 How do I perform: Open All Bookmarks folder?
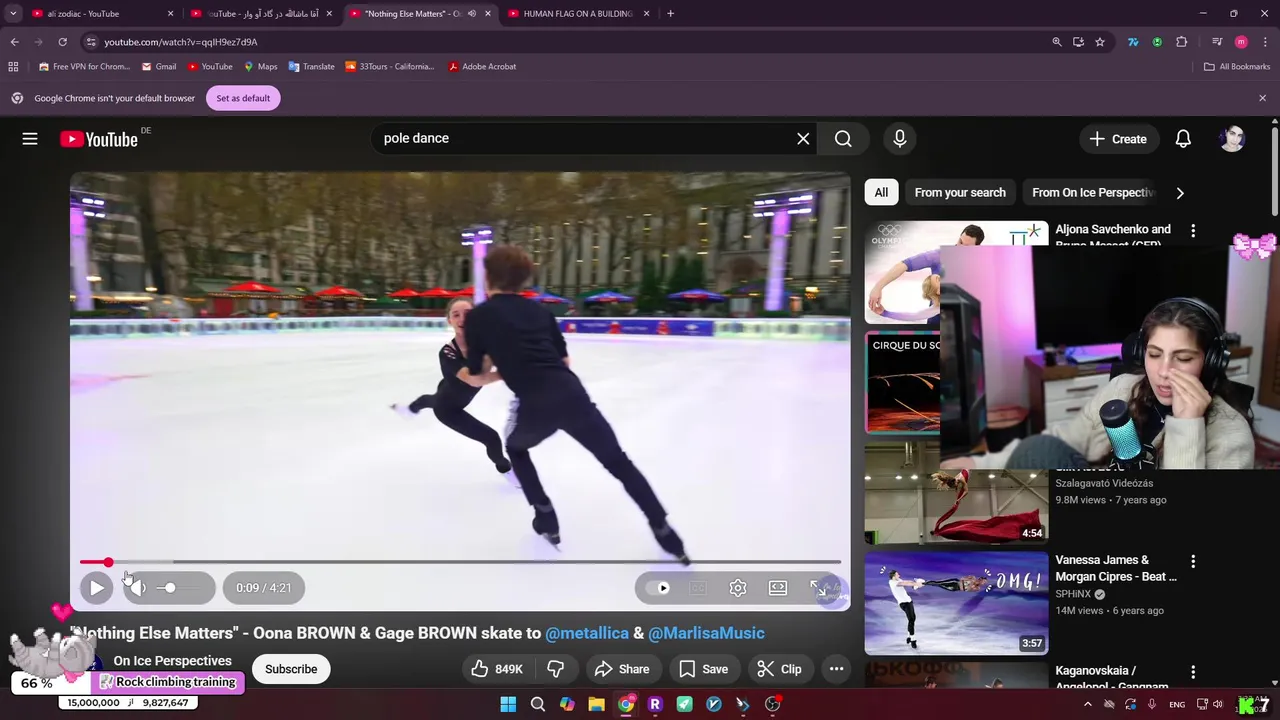(1237, 67)
